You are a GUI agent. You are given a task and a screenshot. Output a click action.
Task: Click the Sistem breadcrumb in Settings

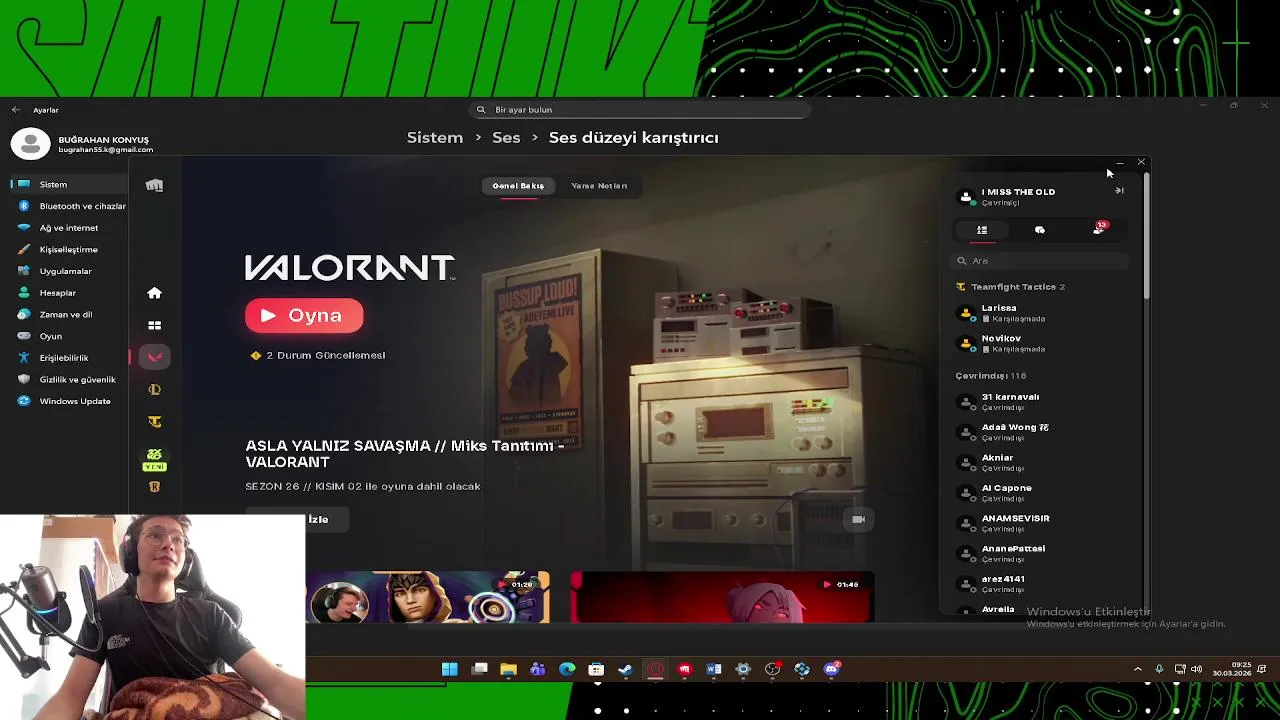tap(435, 137)
